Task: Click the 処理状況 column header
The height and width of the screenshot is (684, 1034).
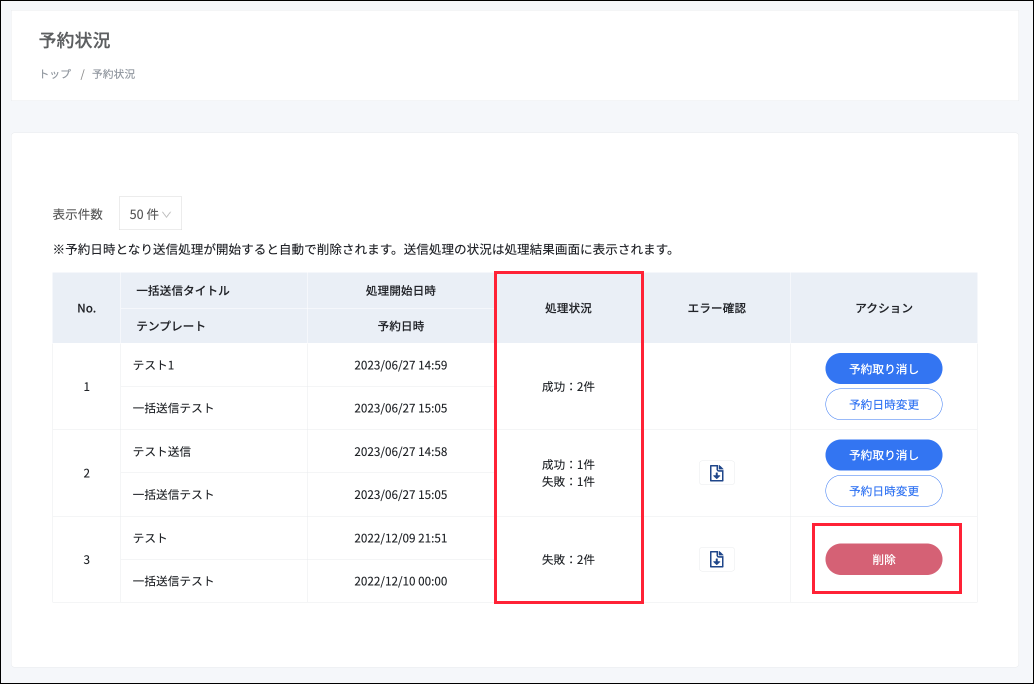Action: pyautogui.click(x=567, y=308)
